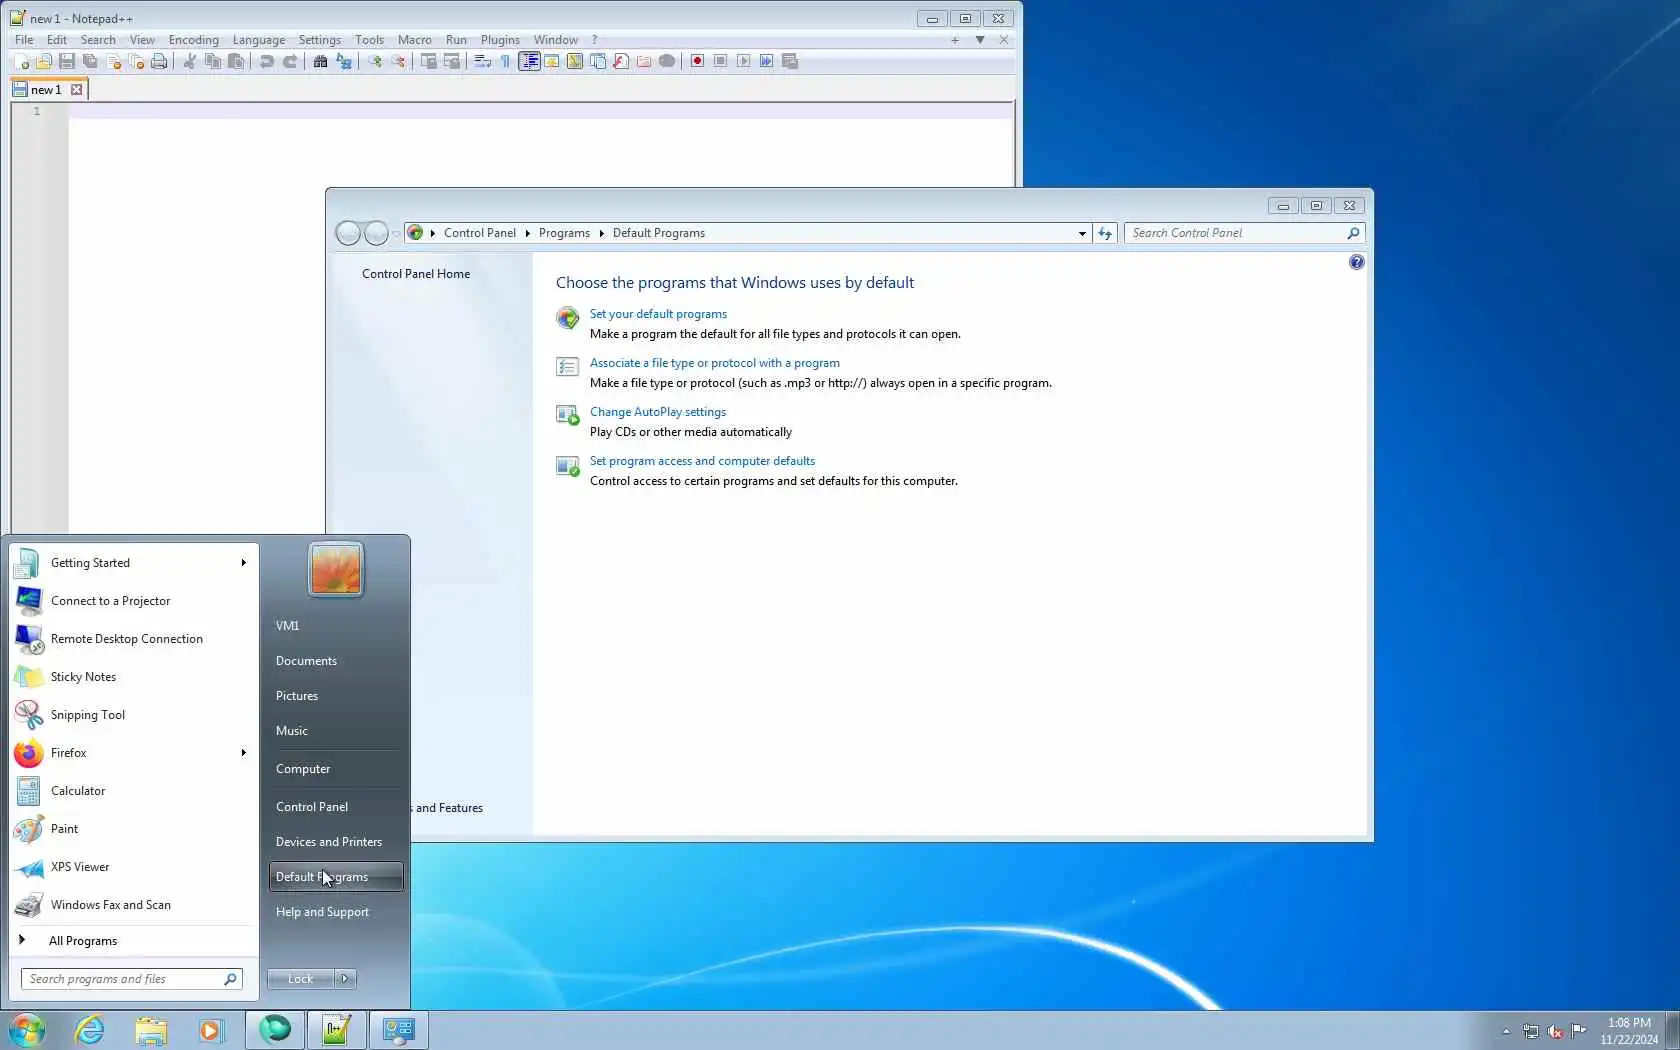The image size is (1680, 1050).
Task: Click the user account picture in Start menu
Action: pos(336,569)
